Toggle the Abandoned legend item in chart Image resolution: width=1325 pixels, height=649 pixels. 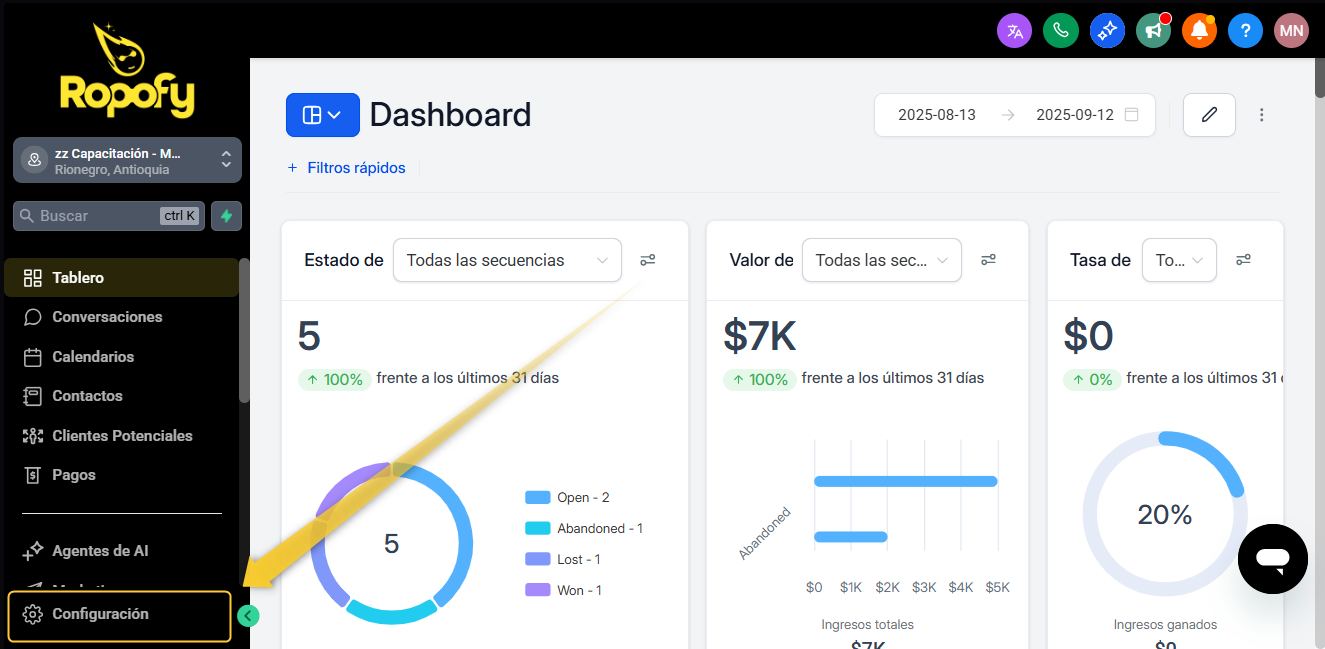[x=585, y=529]
